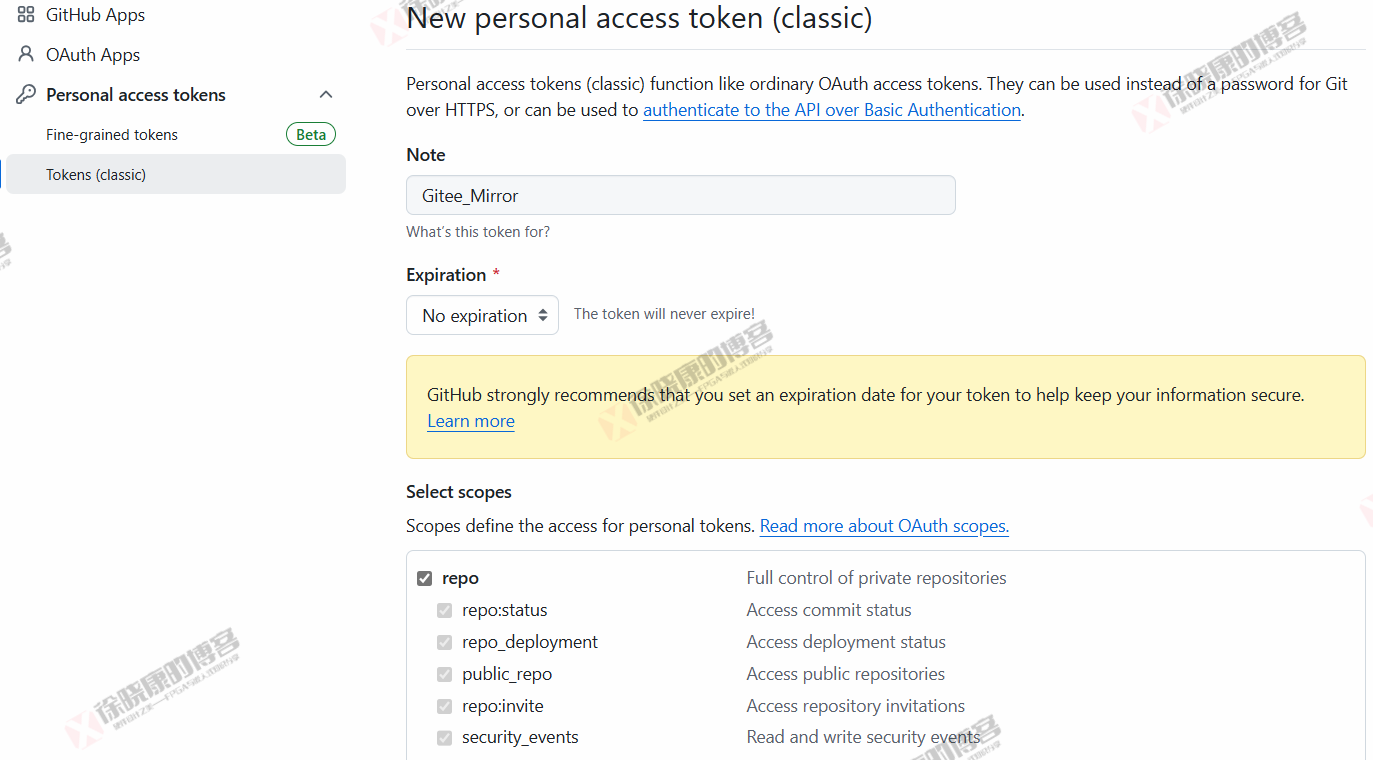
Task: Click inside the Note field showing Gitee_Mirror
Action: [680, 195]
